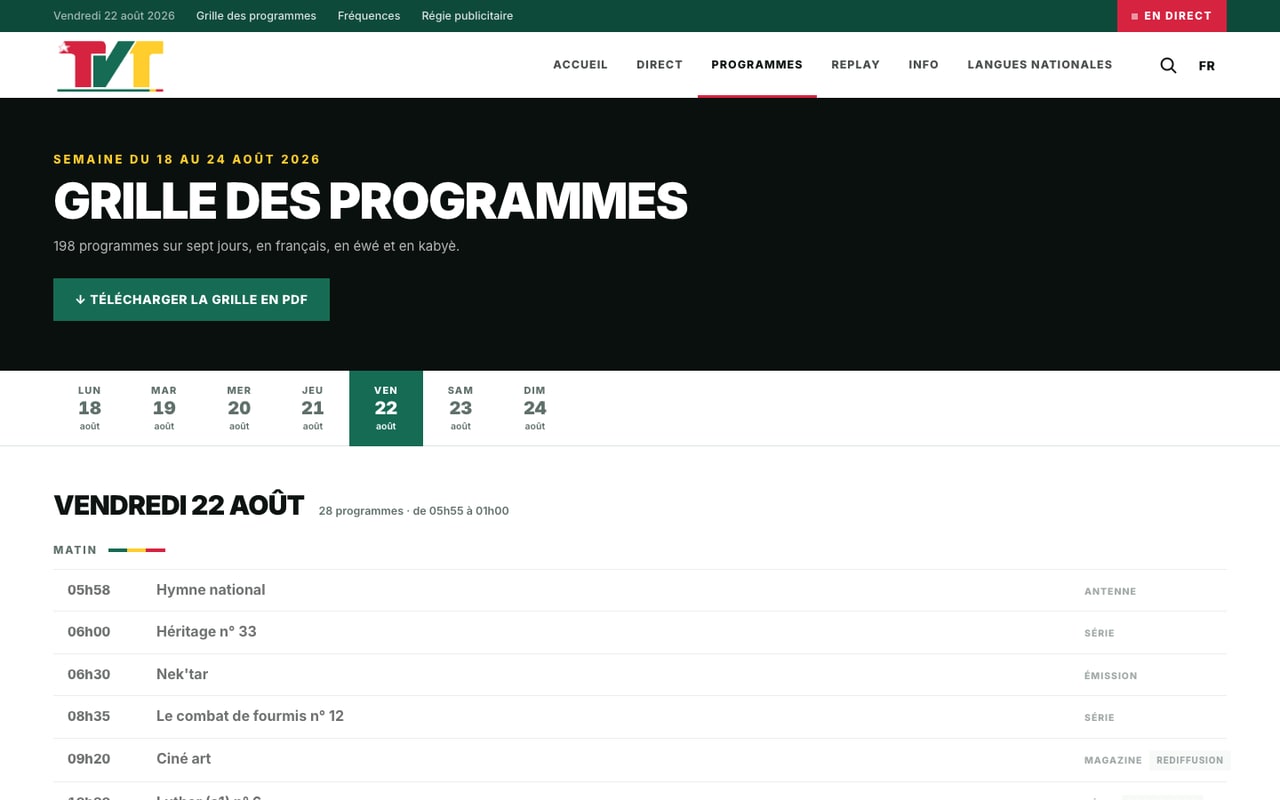The height and width of the screenshot is (800, 1280).
Task: Click the 08h35 time slot
Action: pyautogui.click(x=89, y=716)
